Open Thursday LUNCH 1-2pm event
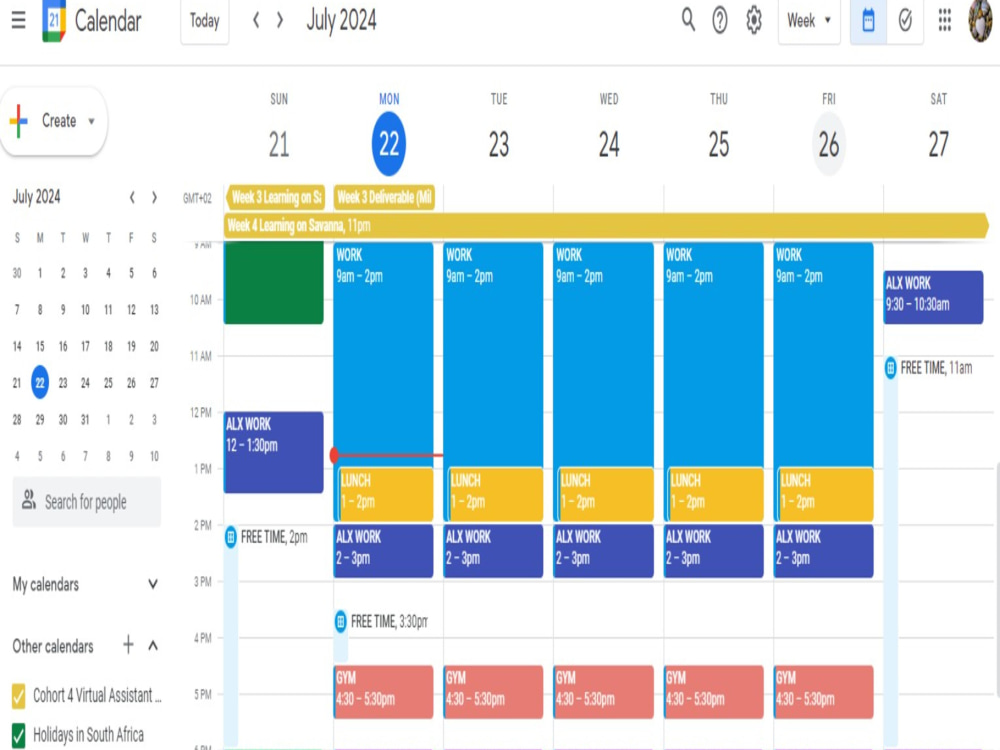 [x=716, y=495]
